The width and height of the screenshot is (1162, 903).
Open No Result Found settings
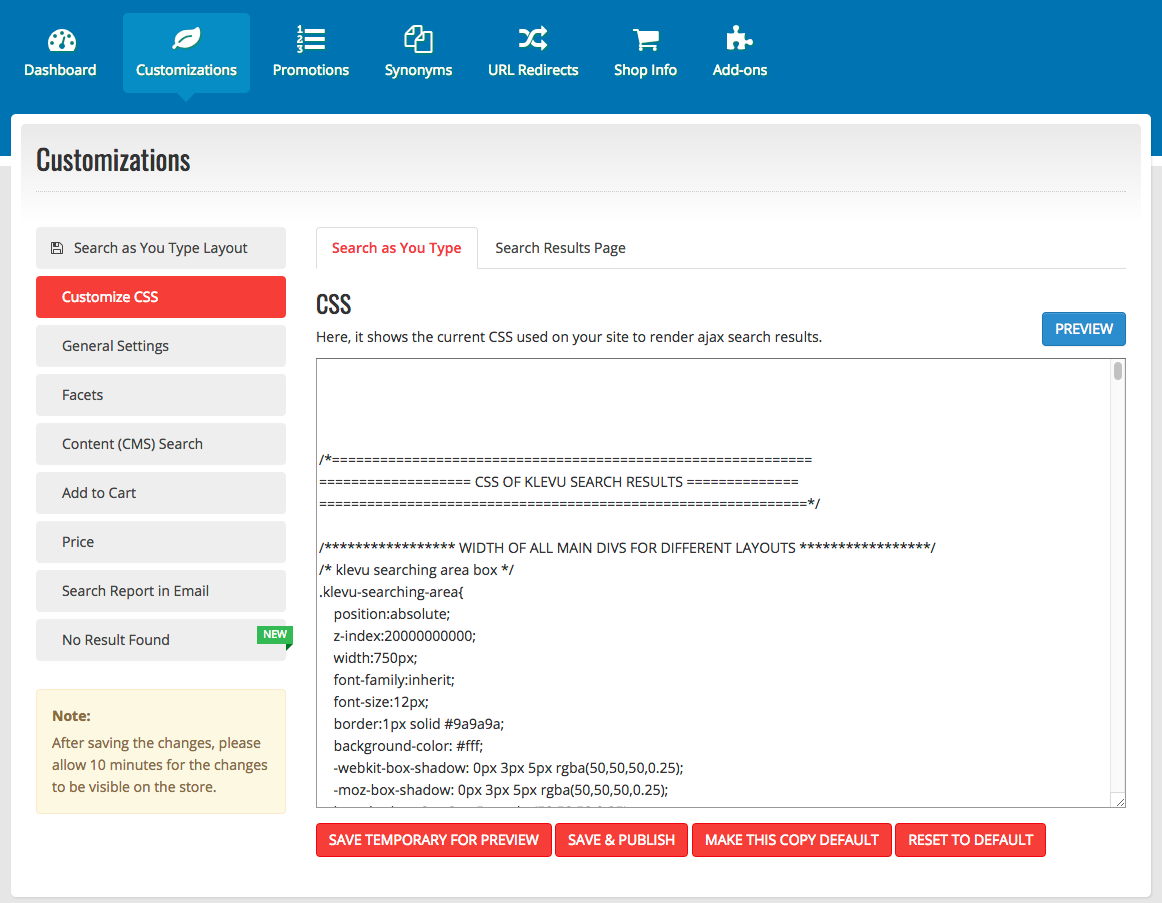point(160,640)
